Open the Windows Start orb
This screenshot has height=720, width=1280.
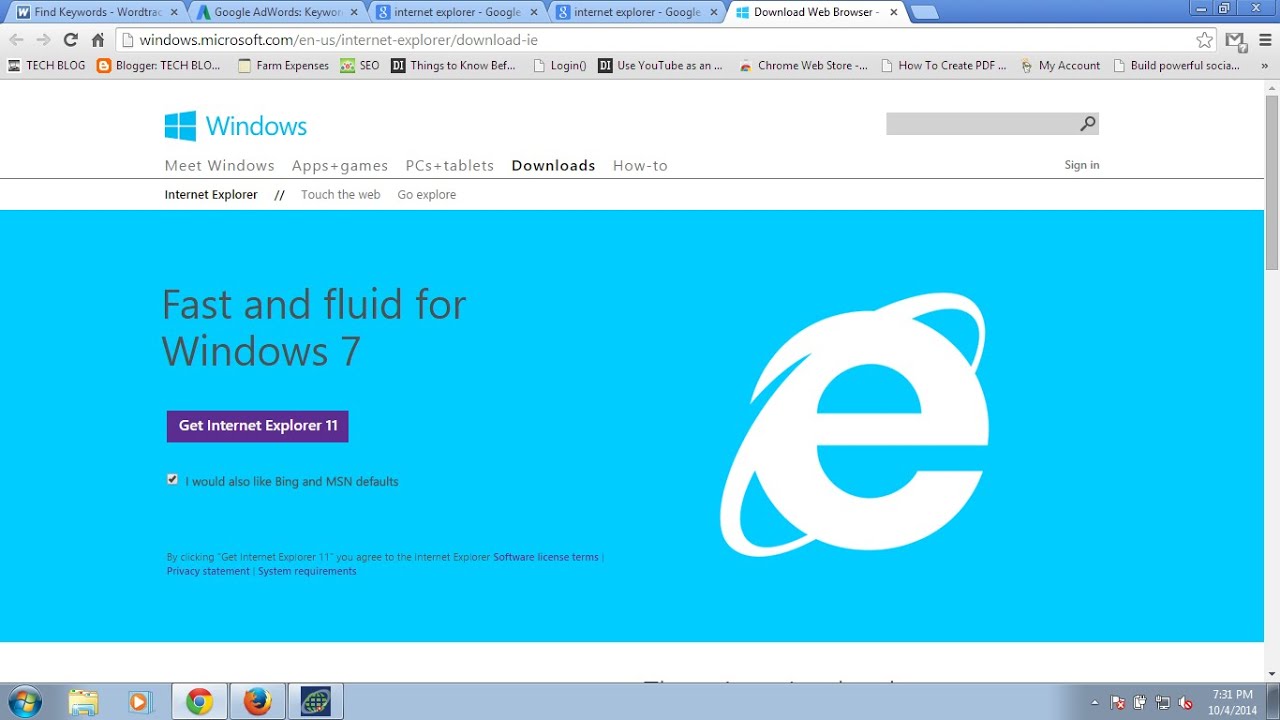(23, 702)
